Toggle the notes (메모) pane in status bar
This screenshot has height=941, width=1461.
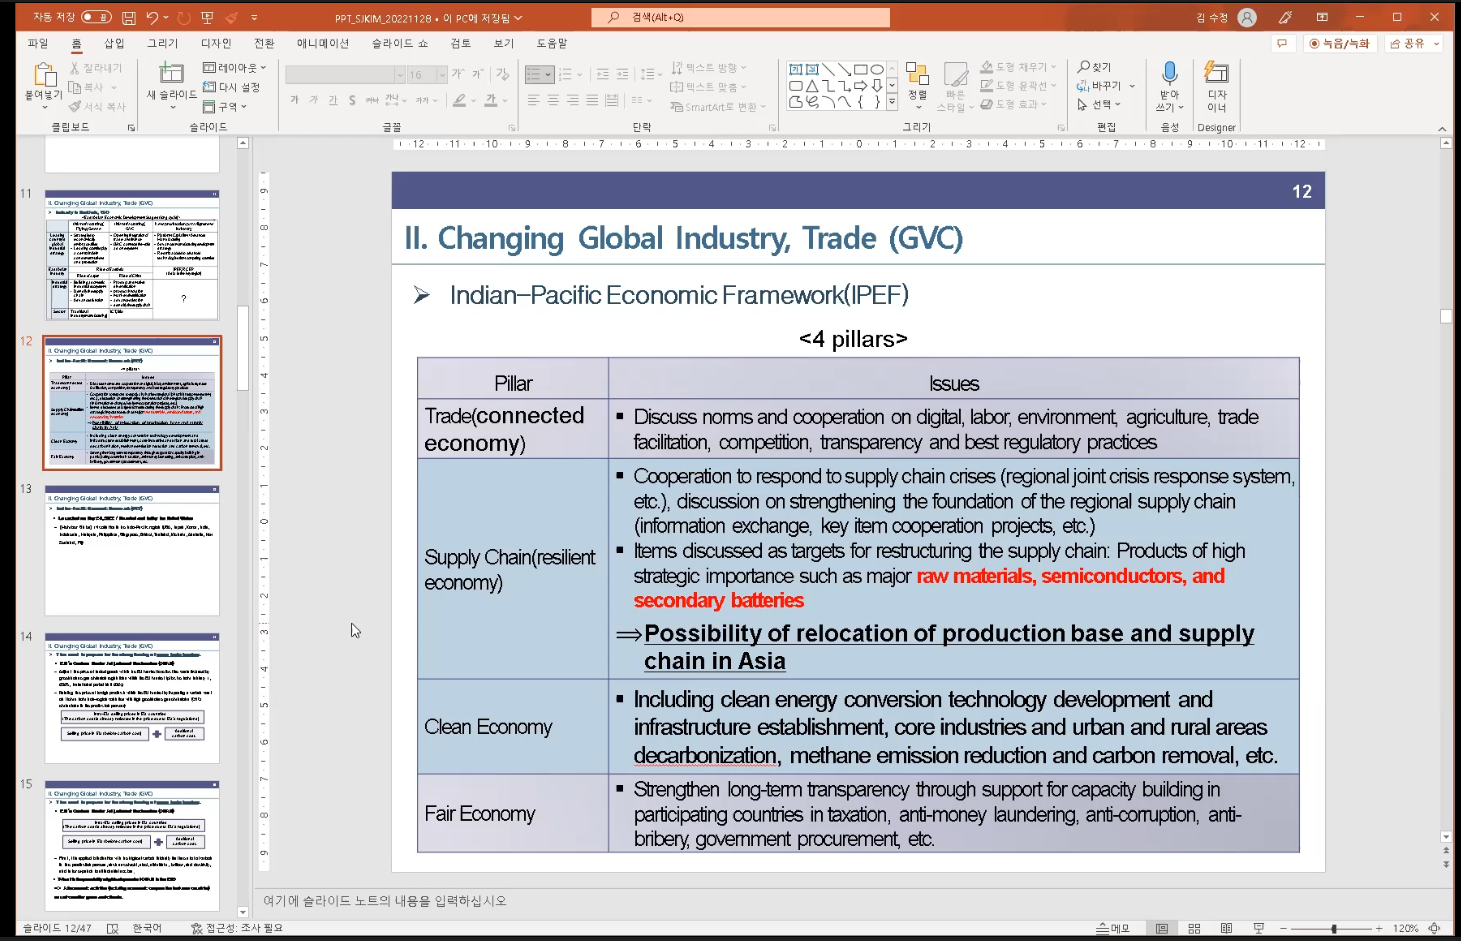(x=1113, y=929)
